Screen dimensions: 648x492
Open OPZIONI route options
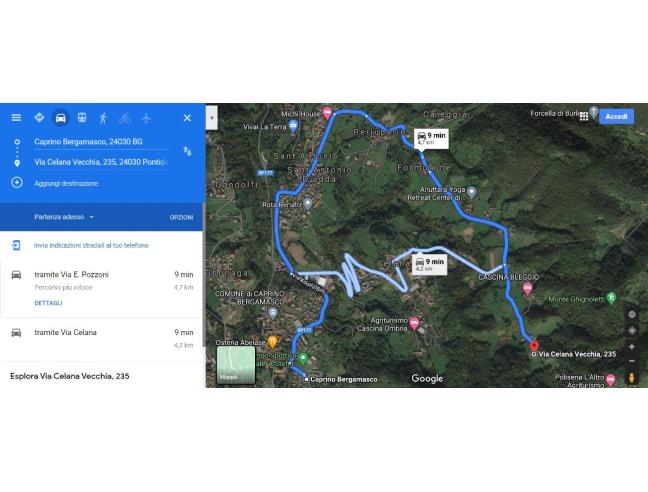(x=181, y=217)
